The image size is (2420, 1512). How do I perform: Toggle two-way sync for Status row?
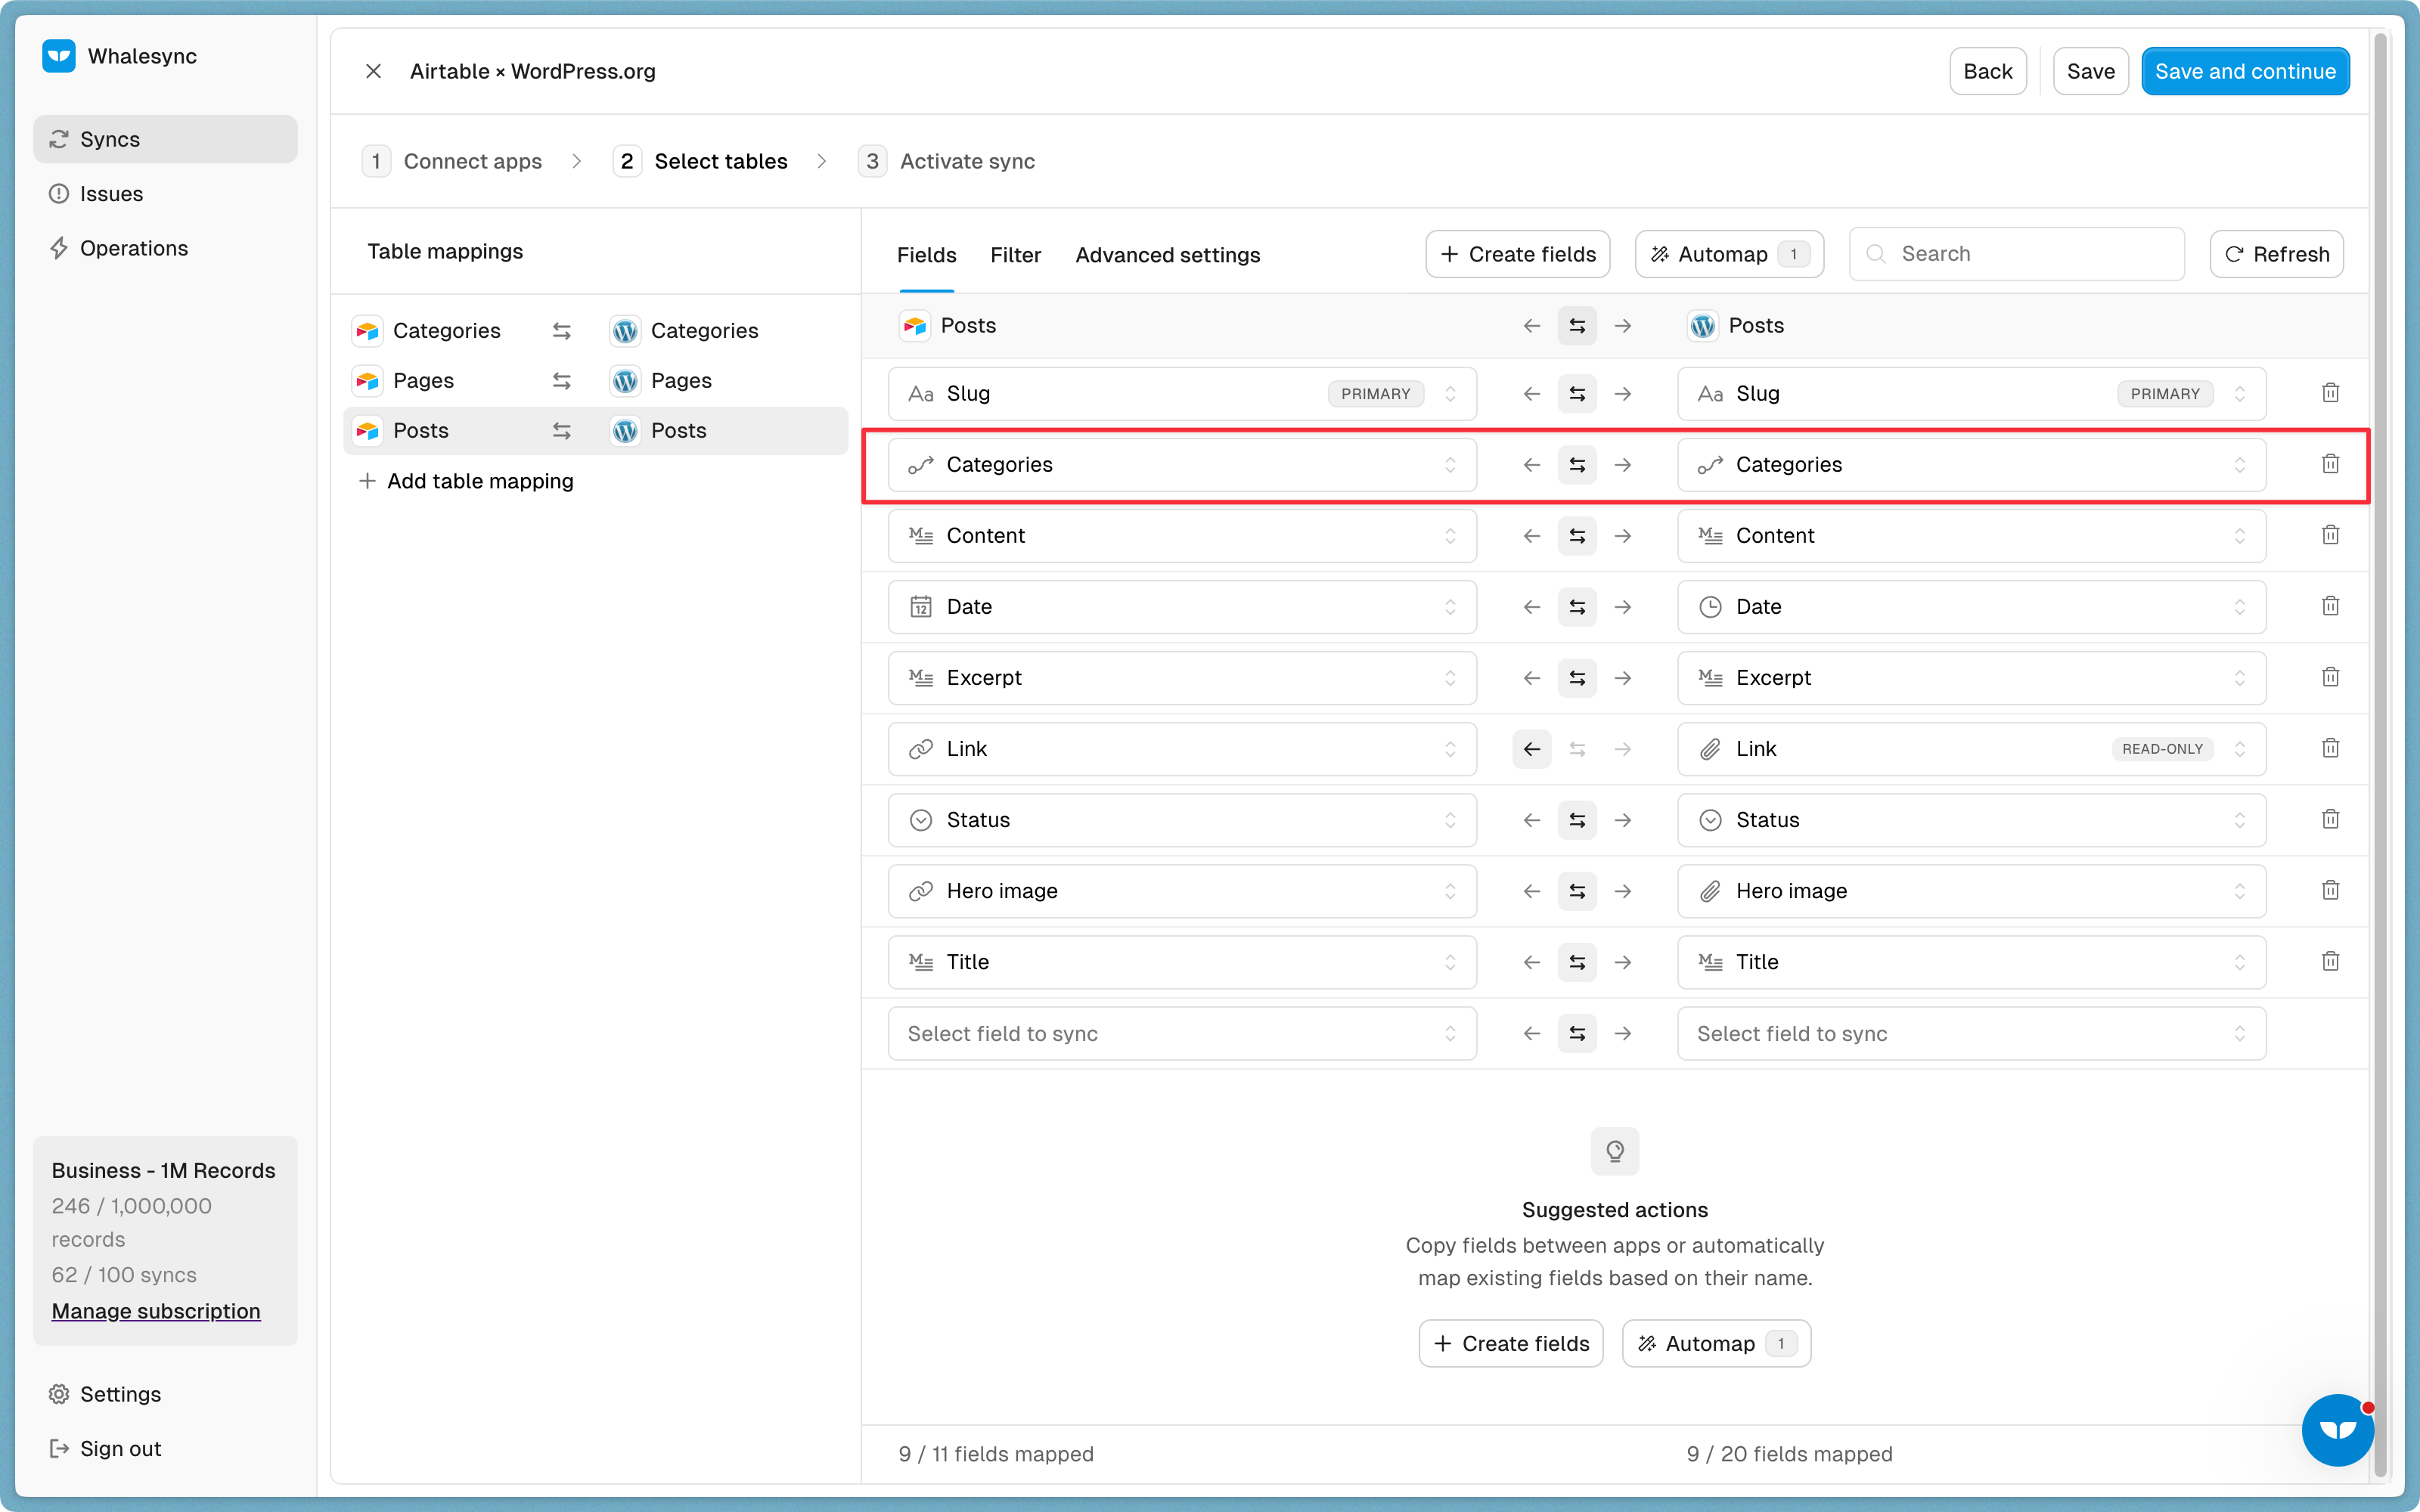click(1577, 820)
